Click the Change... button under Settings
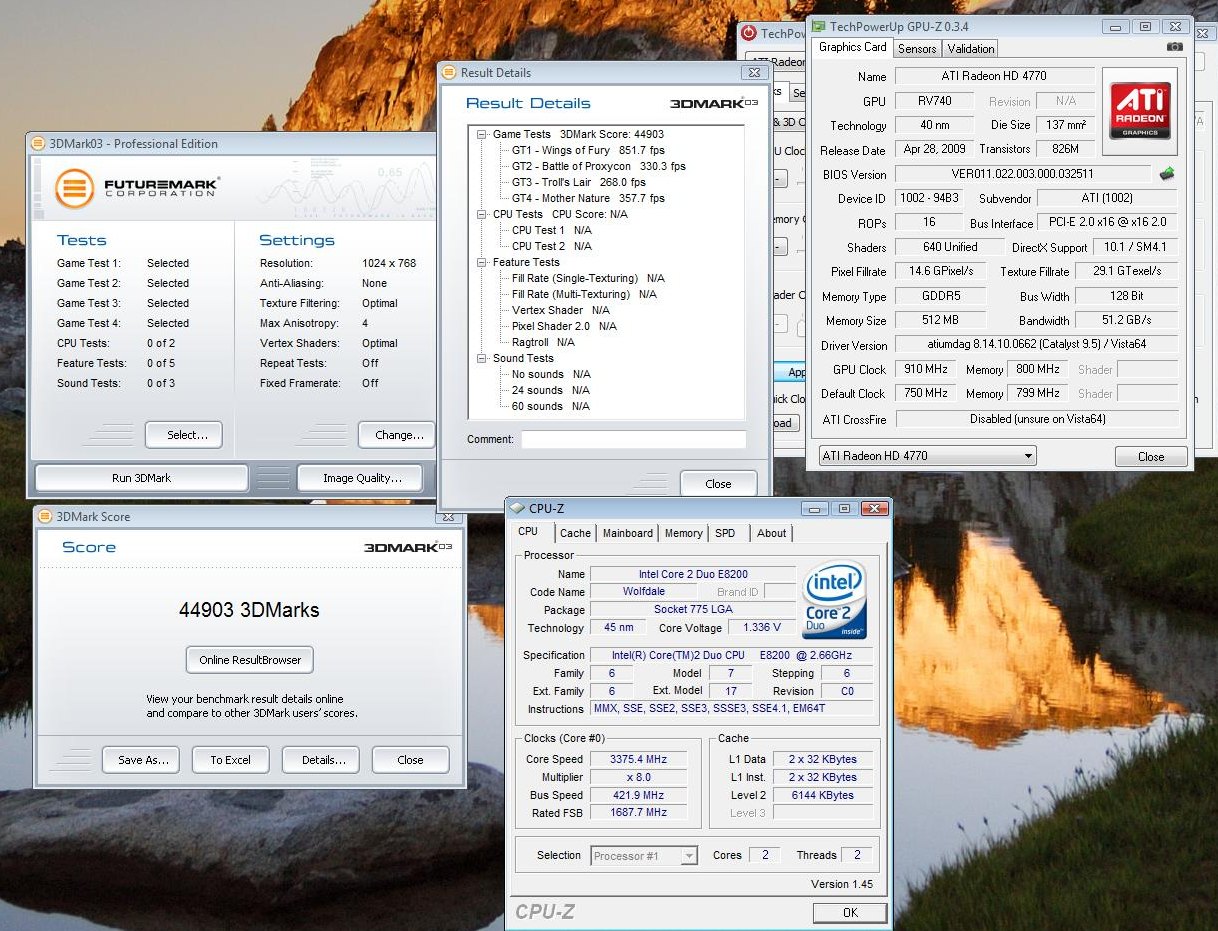Viewport: 1218px width, 931px height. point(397,435)
